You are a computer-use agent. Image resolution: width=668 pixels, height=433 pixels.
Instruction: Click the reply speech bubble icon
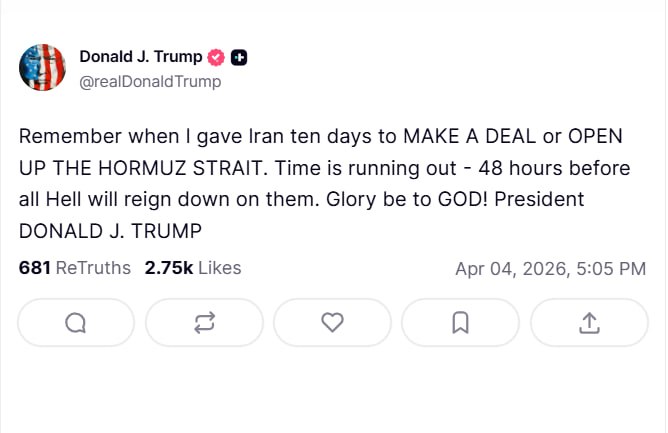(76, 322)
